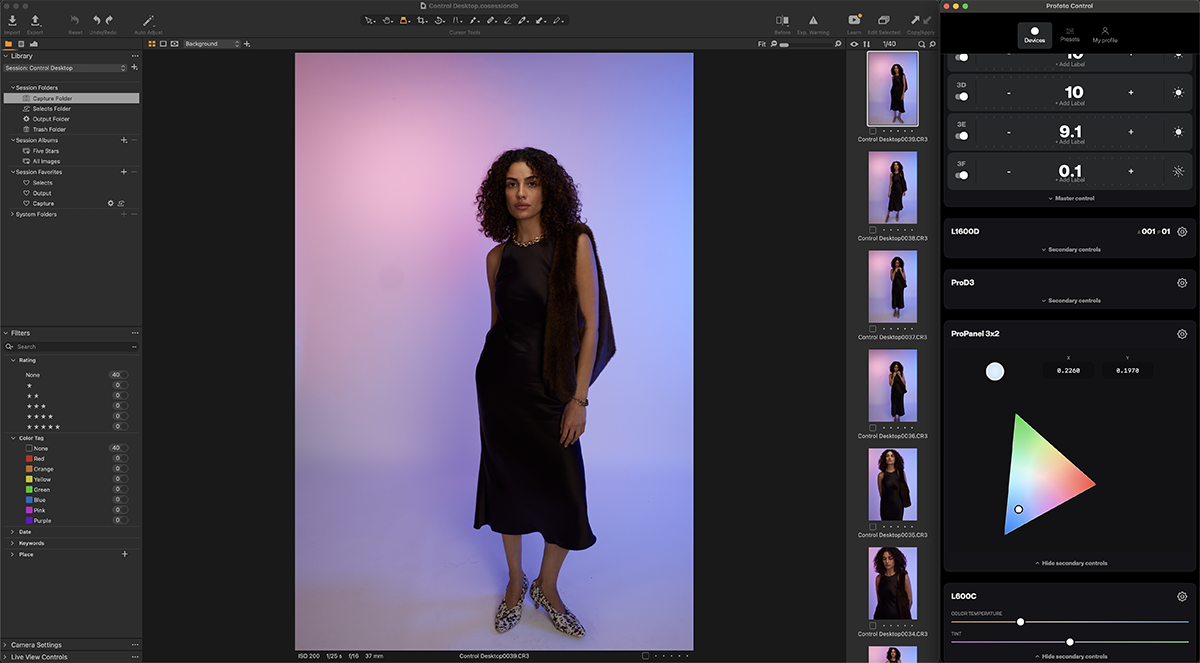
Task: Open the Before comparison icon
Action: (x=781, y=20)
